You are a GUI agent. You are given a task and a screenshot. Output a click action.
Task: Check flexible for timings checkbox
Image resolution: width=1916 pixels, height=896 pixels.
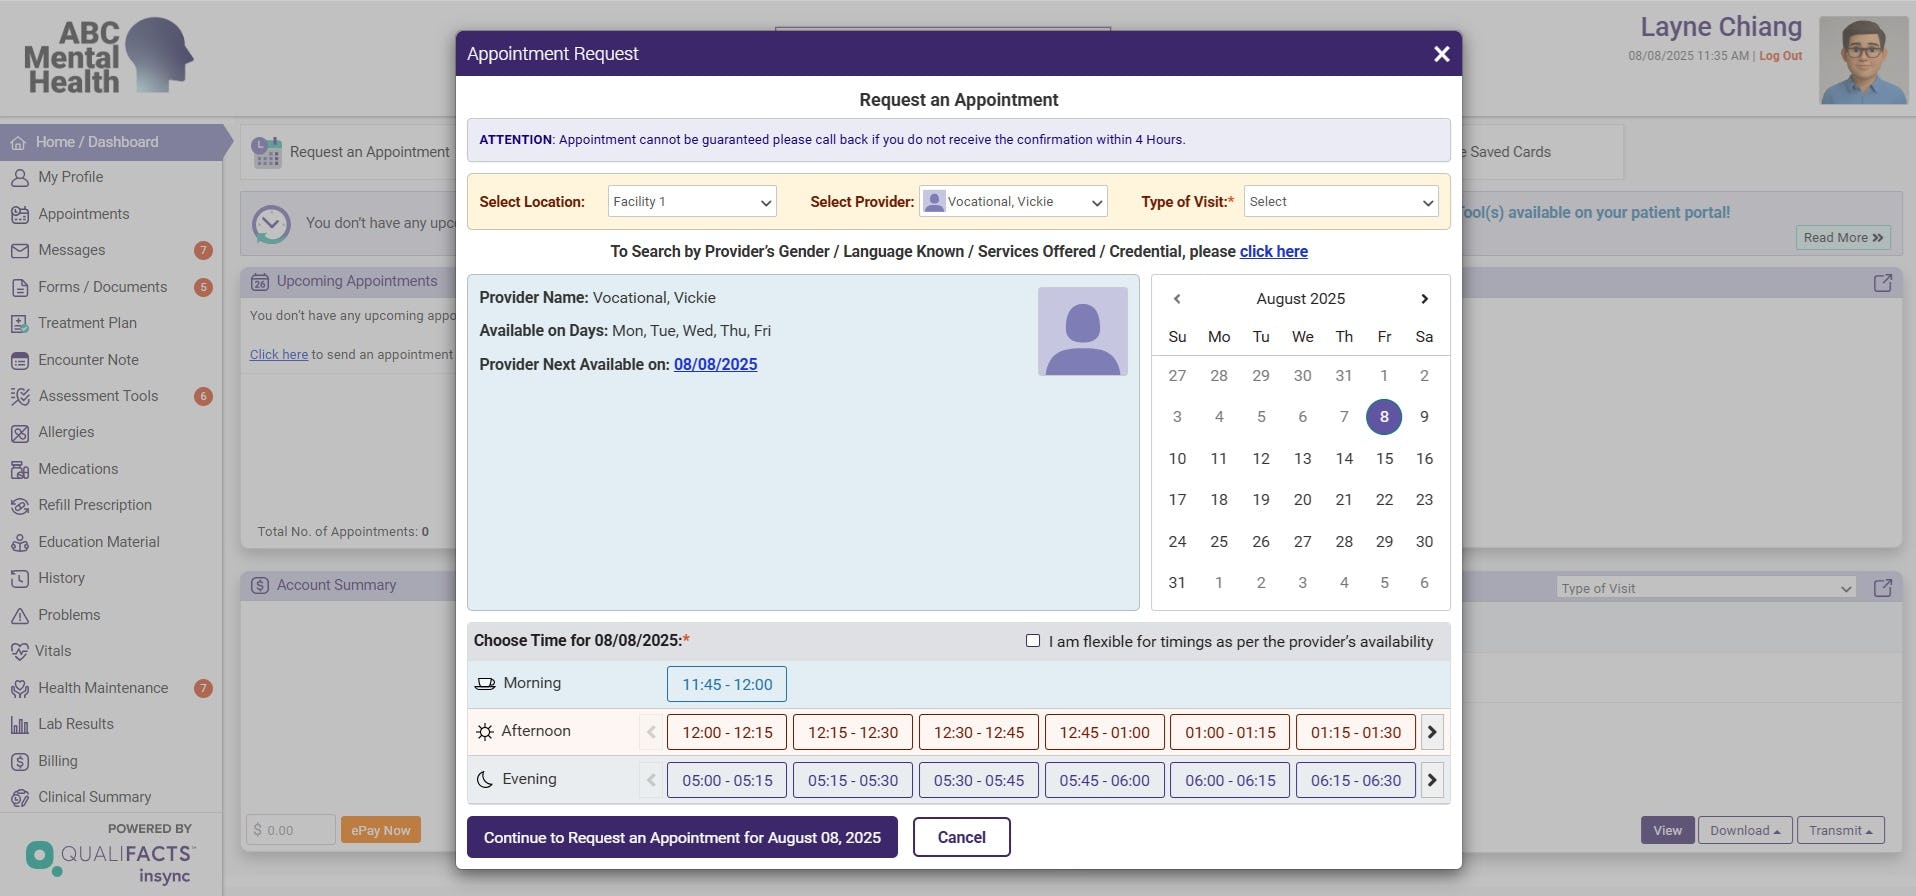1033,641
